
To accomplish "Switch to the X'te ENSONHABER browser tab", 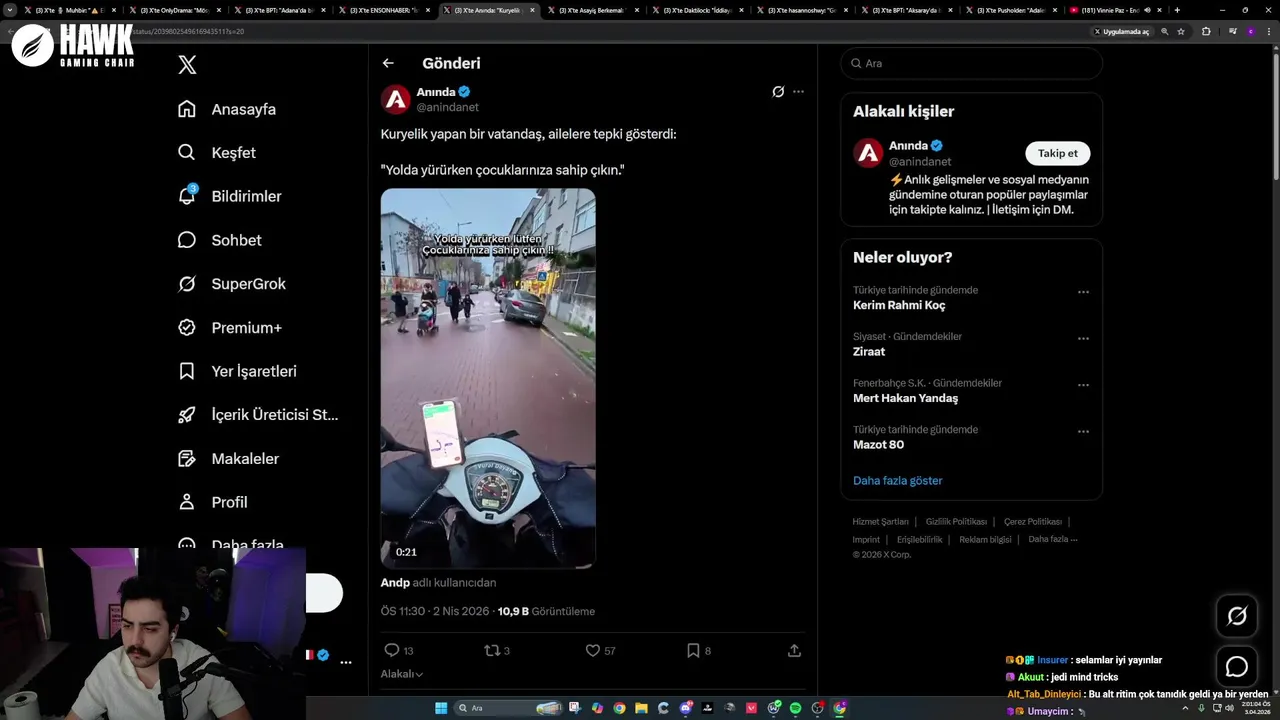I will [x=383, y=10].
